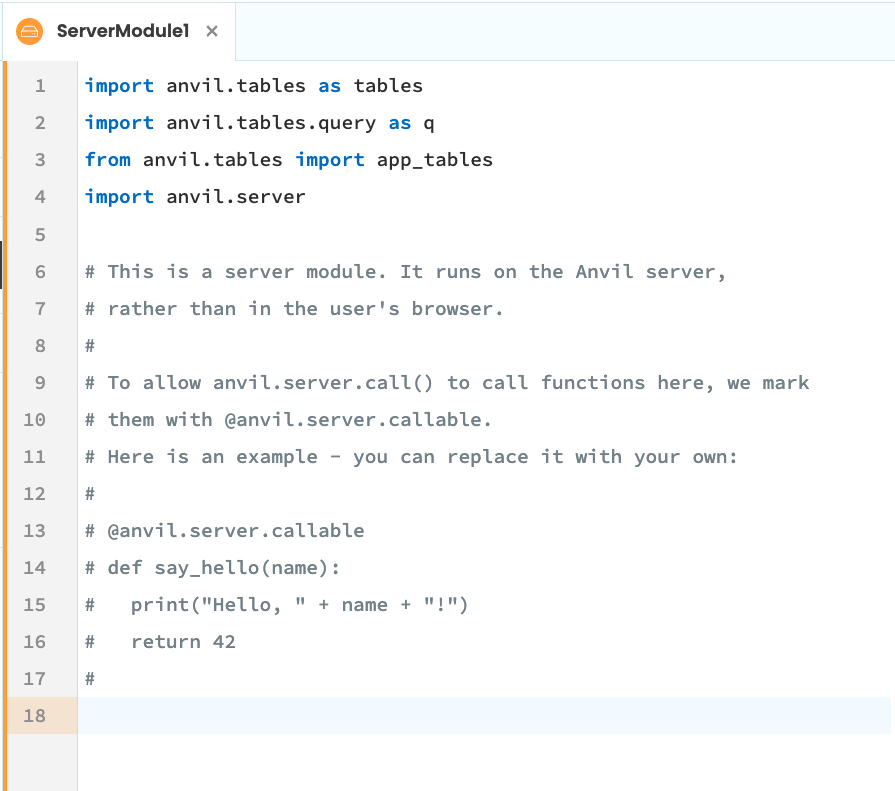Place cursor on the empty line 18
The width and height of the screenshot is (895, 791).
(200, 716)
